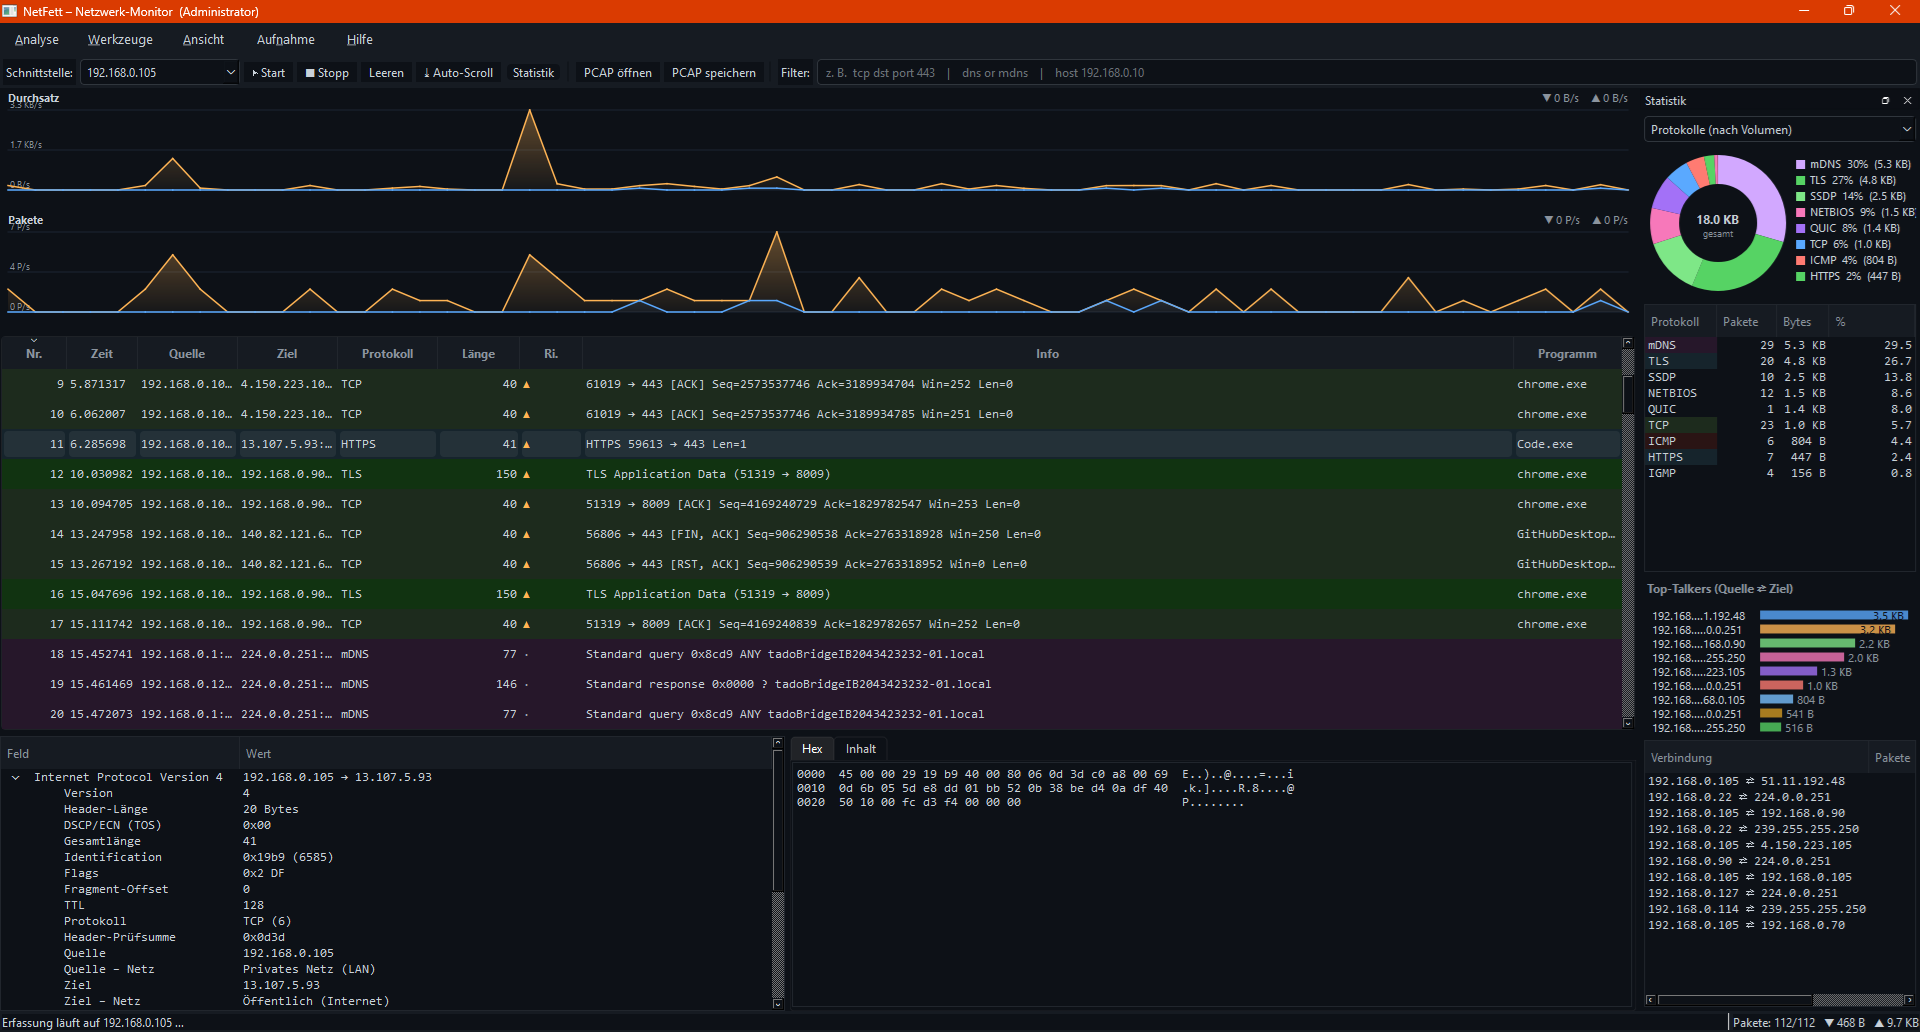Select the Identification field row
Viewport: 1920px width, 1032px height.
coord(386,857)
